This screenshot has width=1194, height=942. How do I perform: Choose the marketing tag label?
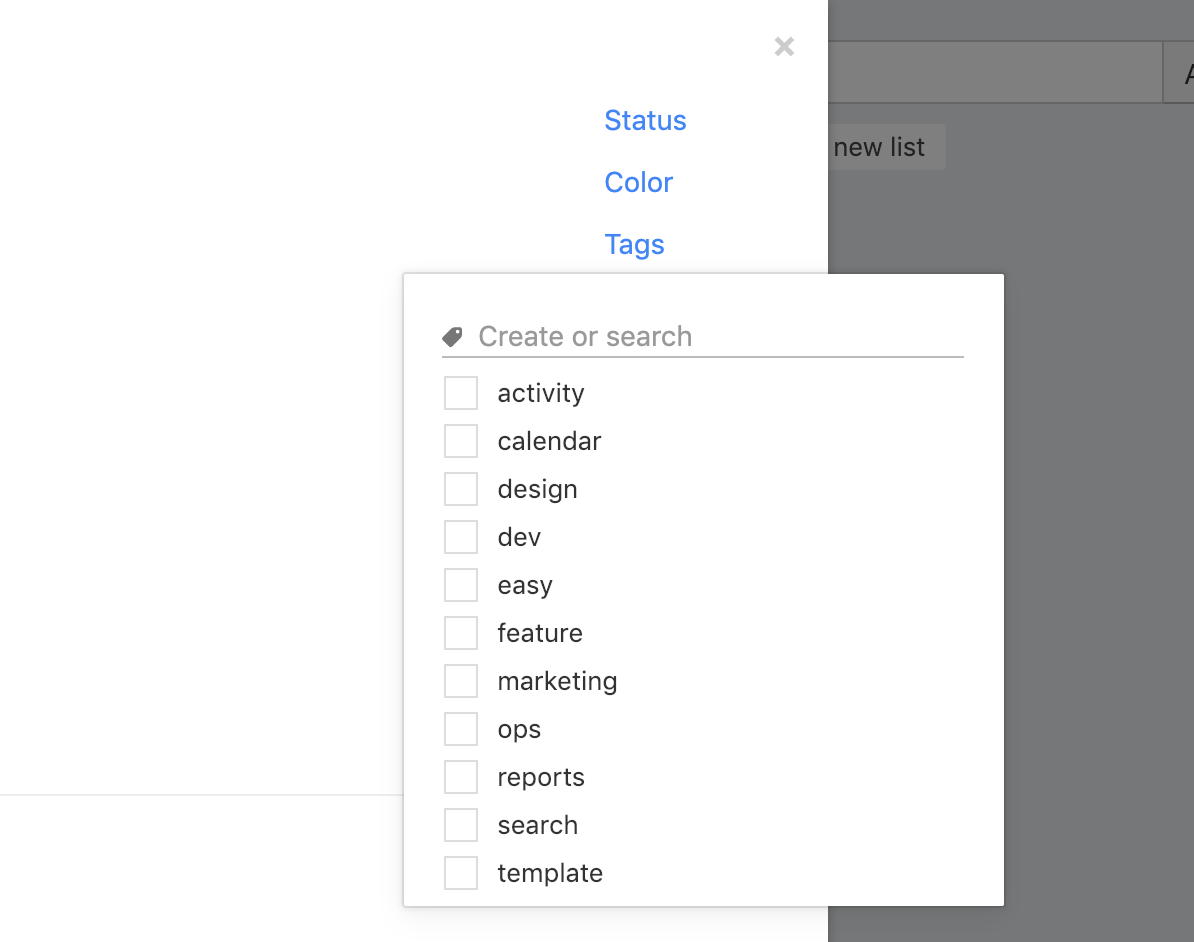point(557,682)
